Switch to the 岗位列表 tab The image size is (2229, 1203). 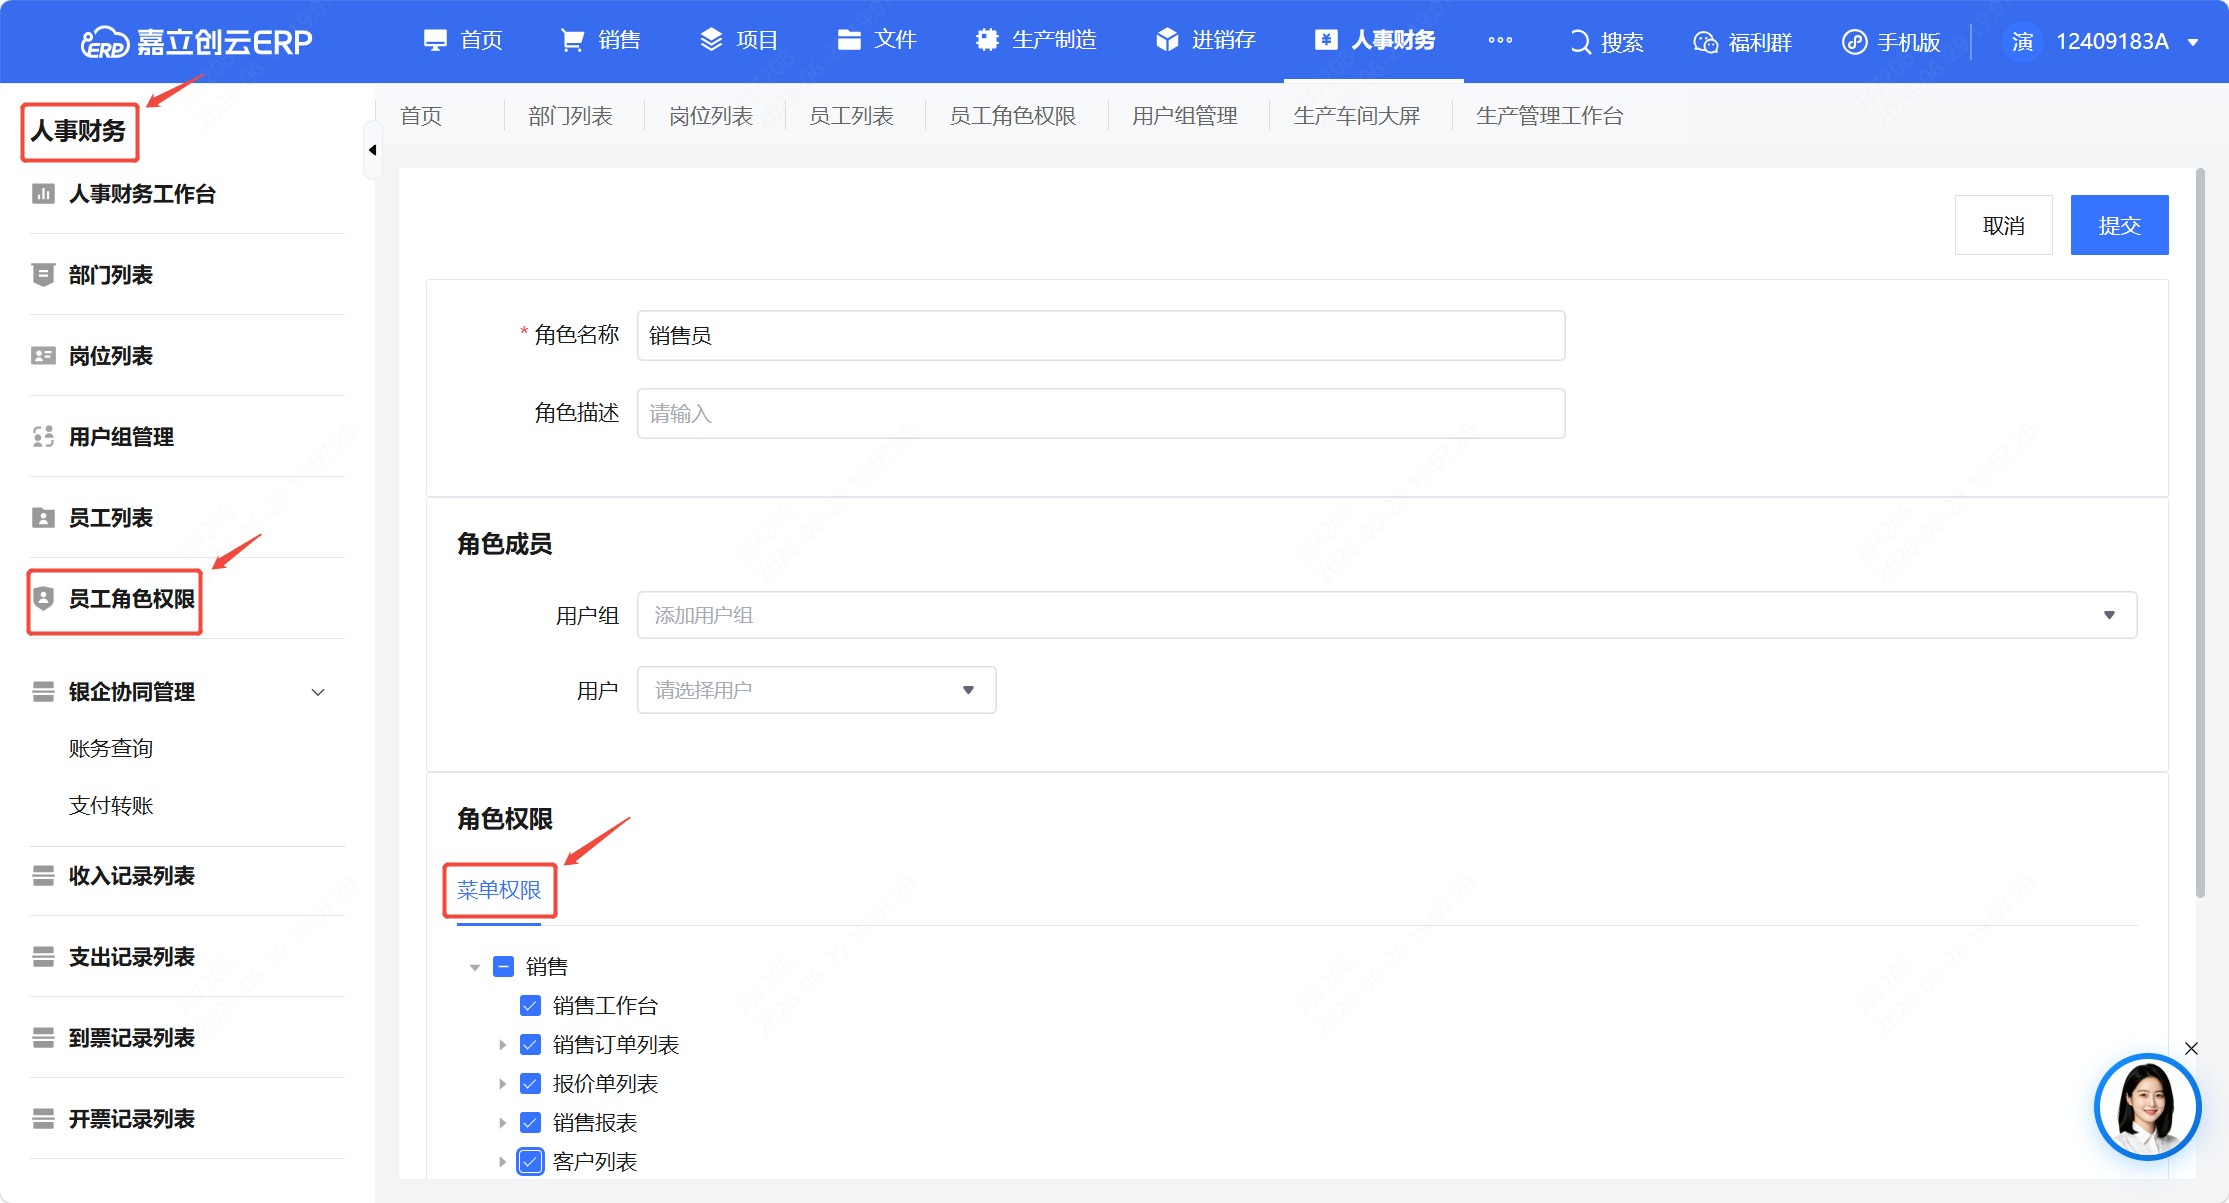[x=711, y=116]
